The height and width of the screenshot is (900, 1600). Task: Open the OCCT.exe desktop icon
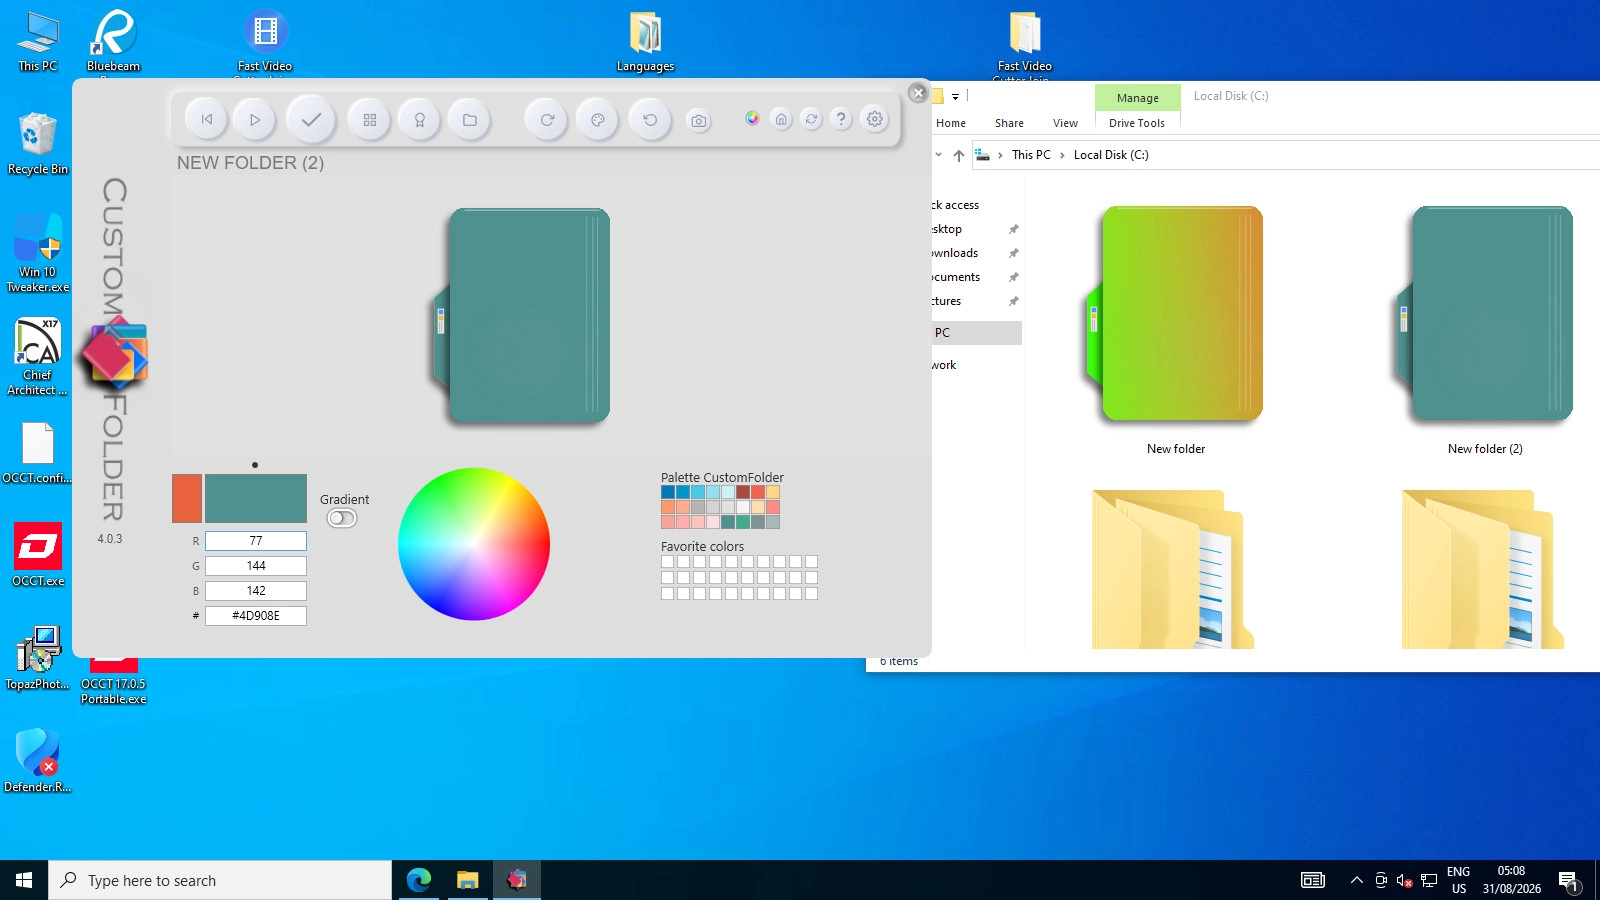pyautogui.click(x=38, y=554)
